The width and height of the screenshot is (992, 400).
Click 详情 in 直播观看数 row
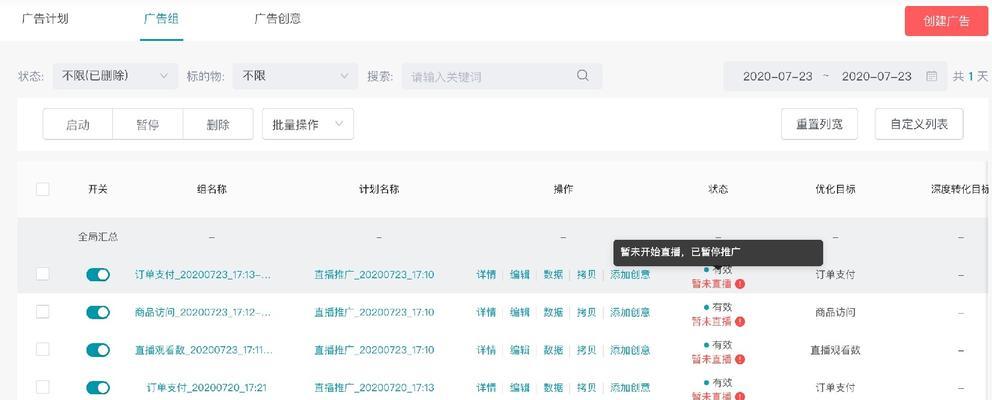click(x=486, y=350)
